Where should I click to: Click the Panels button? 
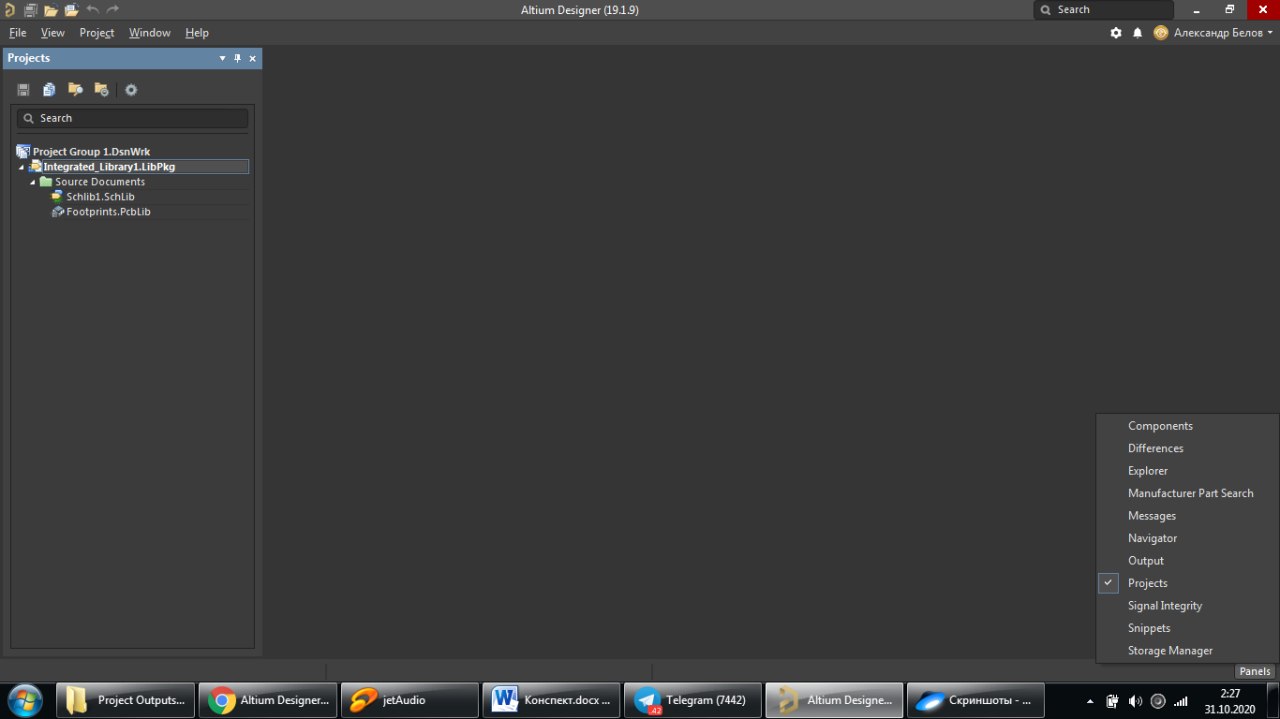1255,671
